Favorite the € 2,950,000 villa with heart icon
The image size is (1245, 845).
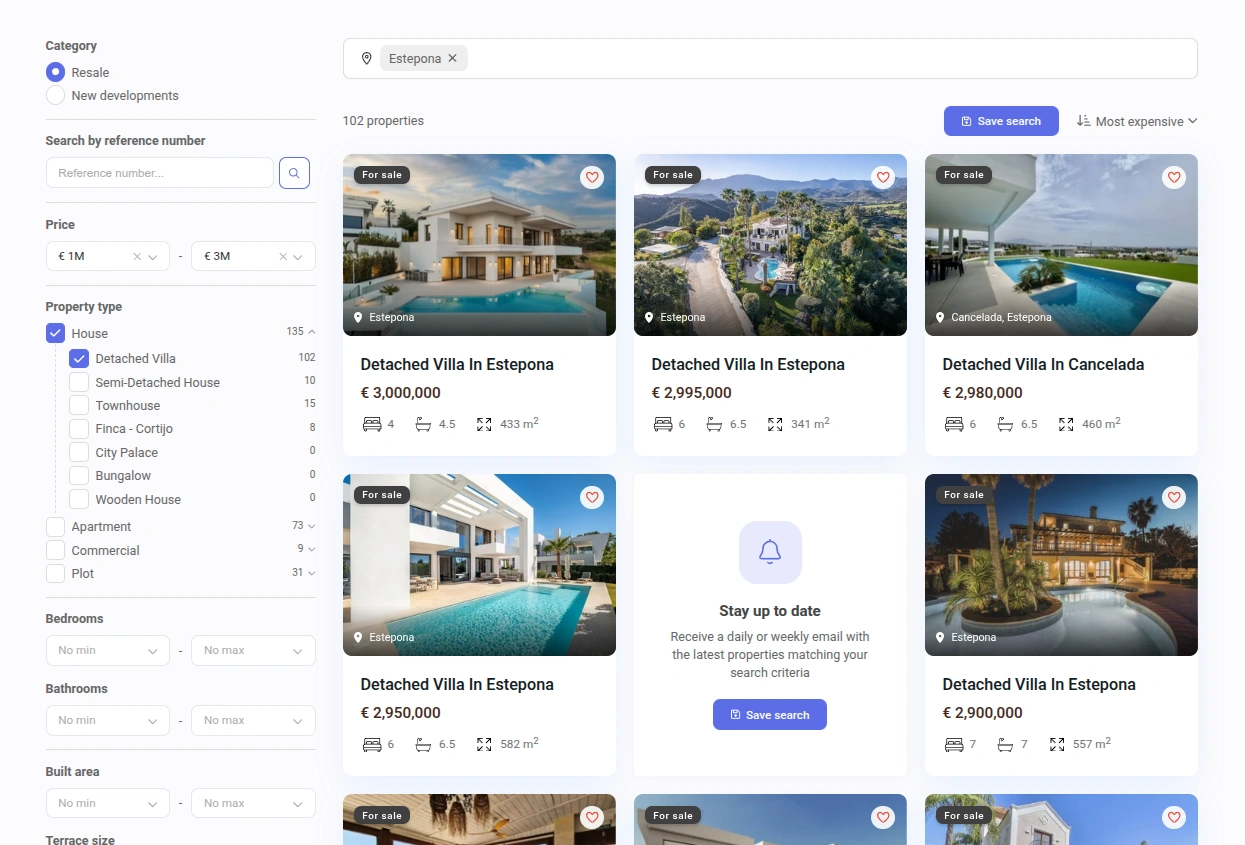tap(592, 497)
